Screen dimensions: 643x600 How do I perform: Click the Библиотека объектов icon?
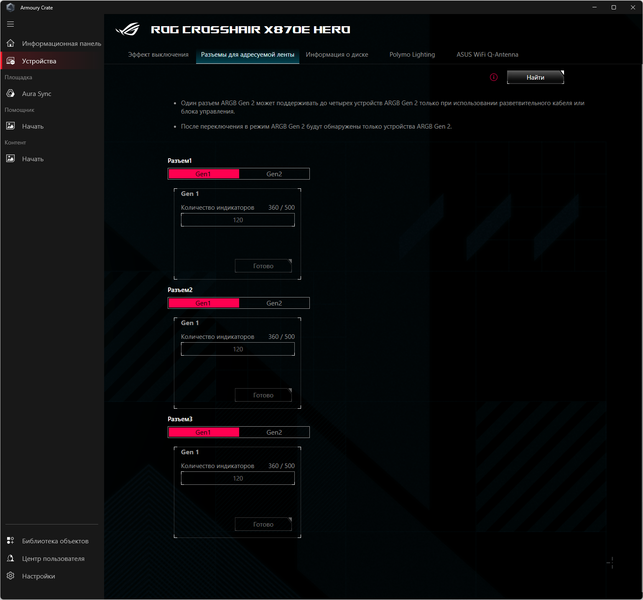click(x=11, y=541)
